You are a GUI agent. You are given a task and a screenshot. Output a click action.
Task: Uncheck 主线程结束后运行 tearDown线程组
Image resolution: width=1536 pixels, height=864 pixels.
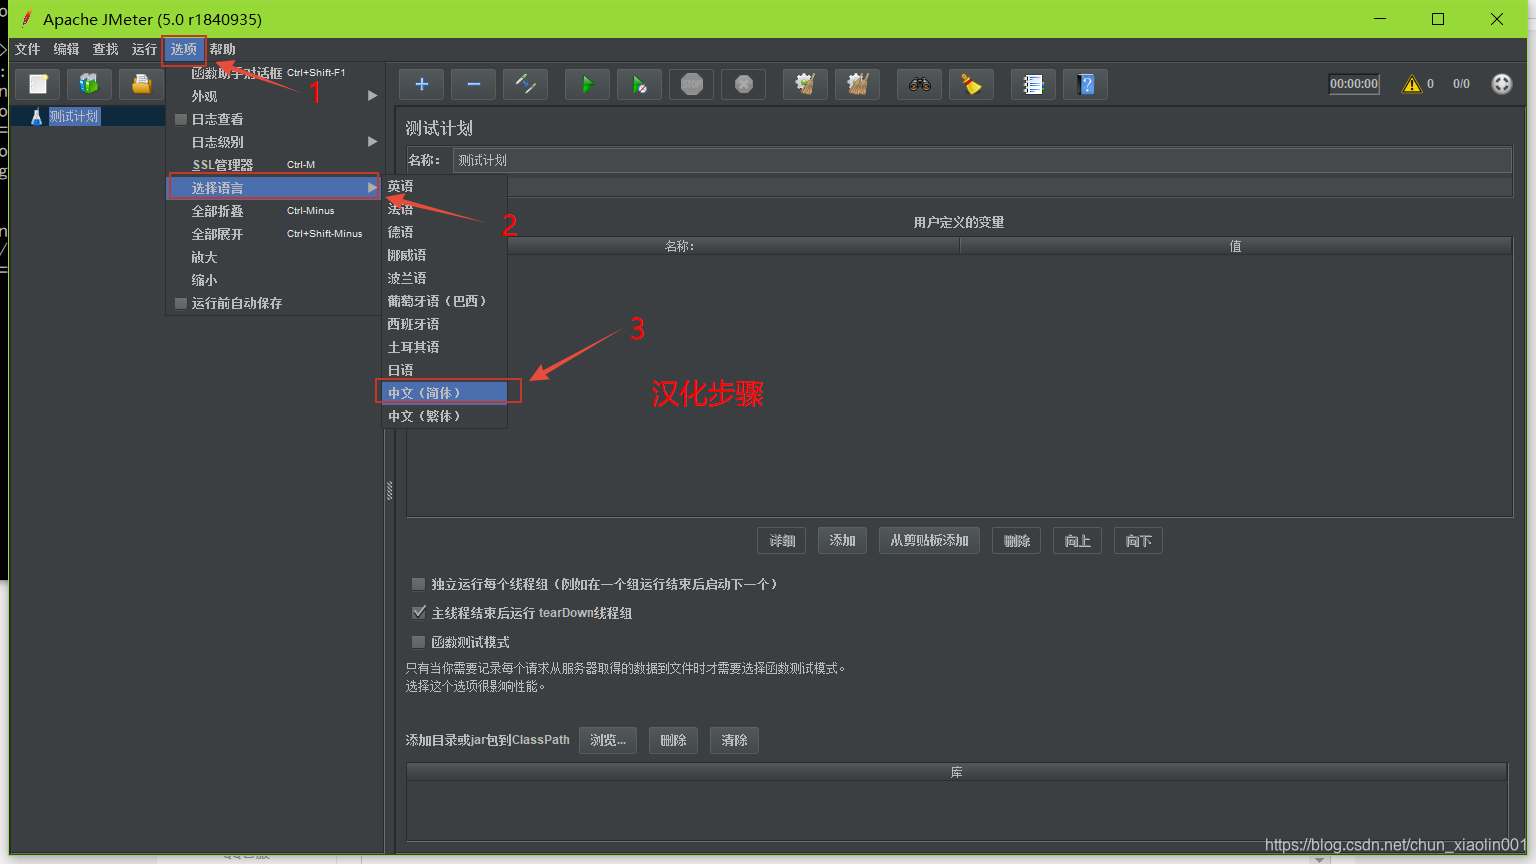coord(418,613)
